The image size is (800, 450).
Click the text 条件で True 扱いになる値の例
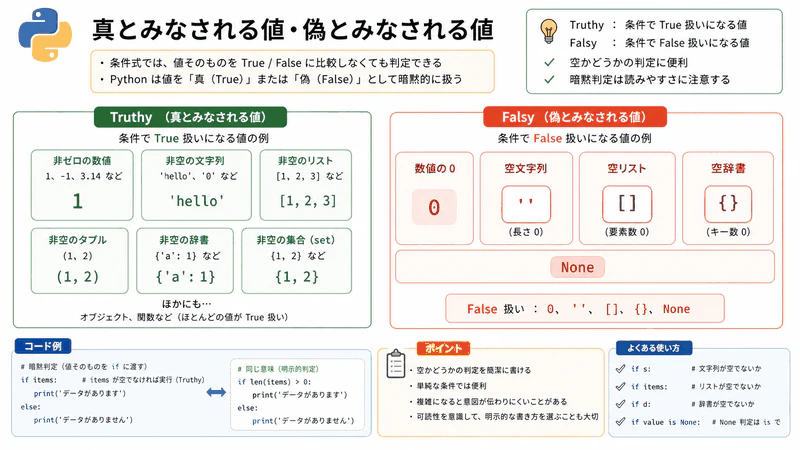click(193, 138)
